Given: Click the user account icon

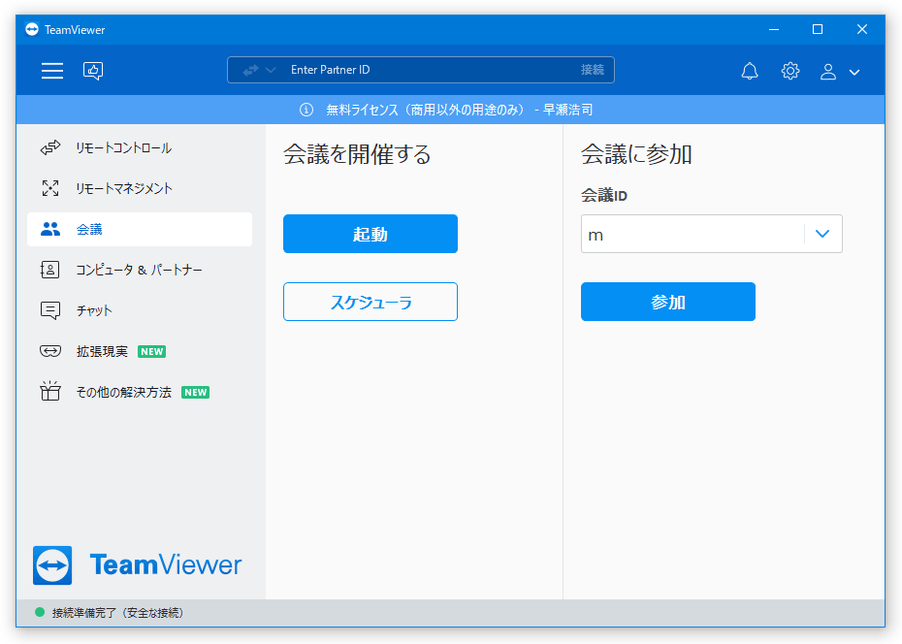Looking at the screenshot, I should [828, 71].
